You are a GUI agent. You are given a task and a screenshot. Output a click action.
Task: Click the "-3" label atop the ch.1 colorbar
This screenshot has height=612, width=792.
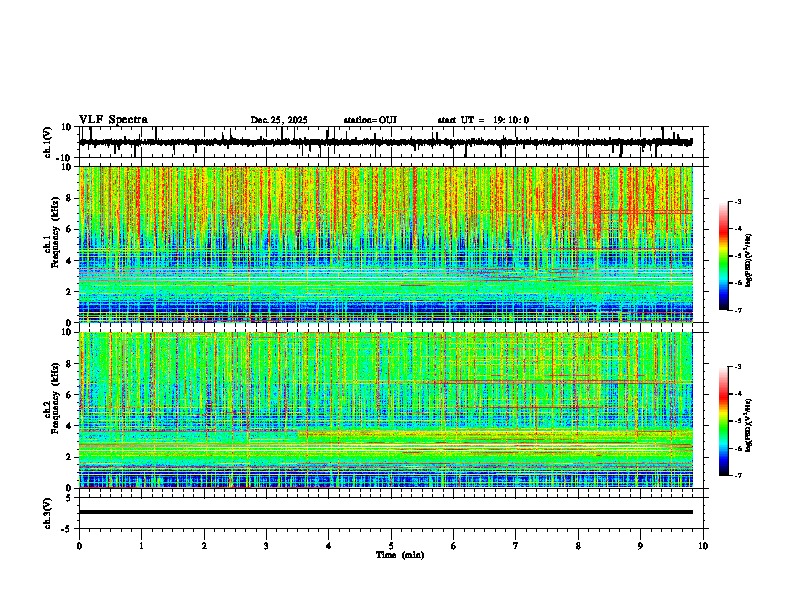(737, 201)
